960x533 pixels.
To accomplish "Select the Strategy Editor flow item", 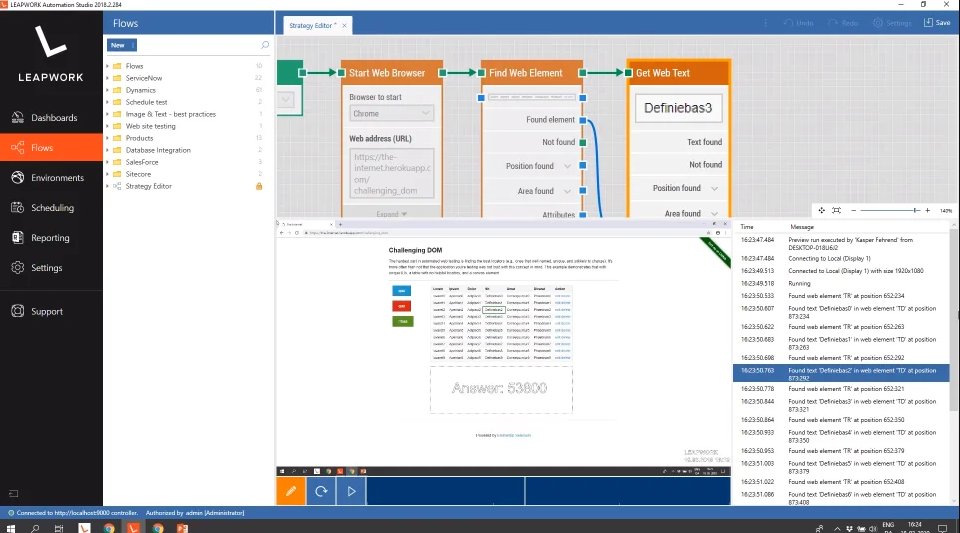I will (x=149, y=186).
